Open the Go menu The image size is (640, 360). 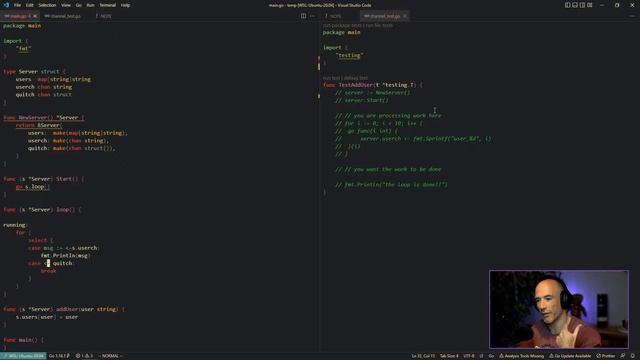pyautogui.click(x=78, y=5)
